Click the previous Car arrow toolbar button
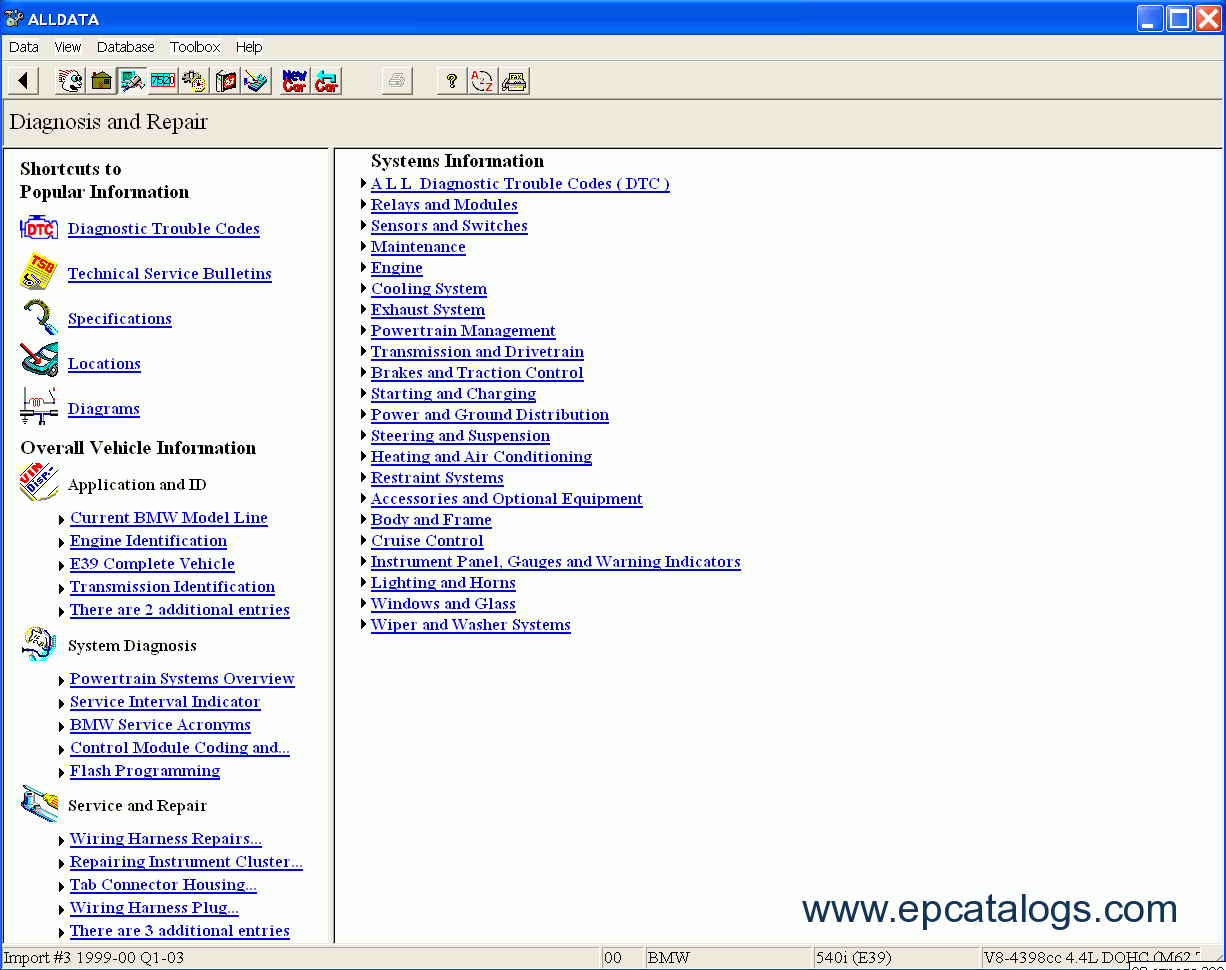1226x970 pixels. (326, 81)
